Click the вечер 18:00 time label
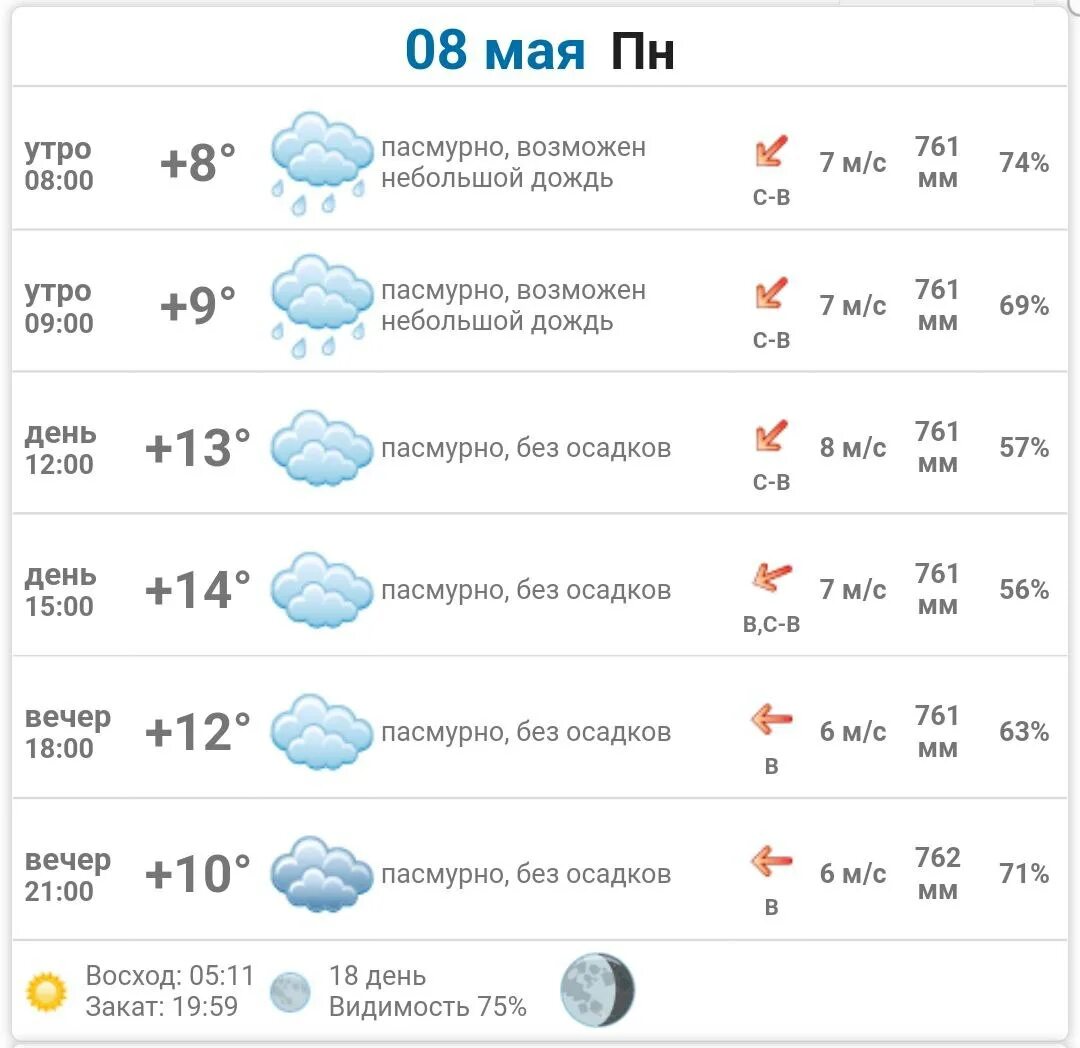This screenshot has height=1048, width=1080. [68, 732]
